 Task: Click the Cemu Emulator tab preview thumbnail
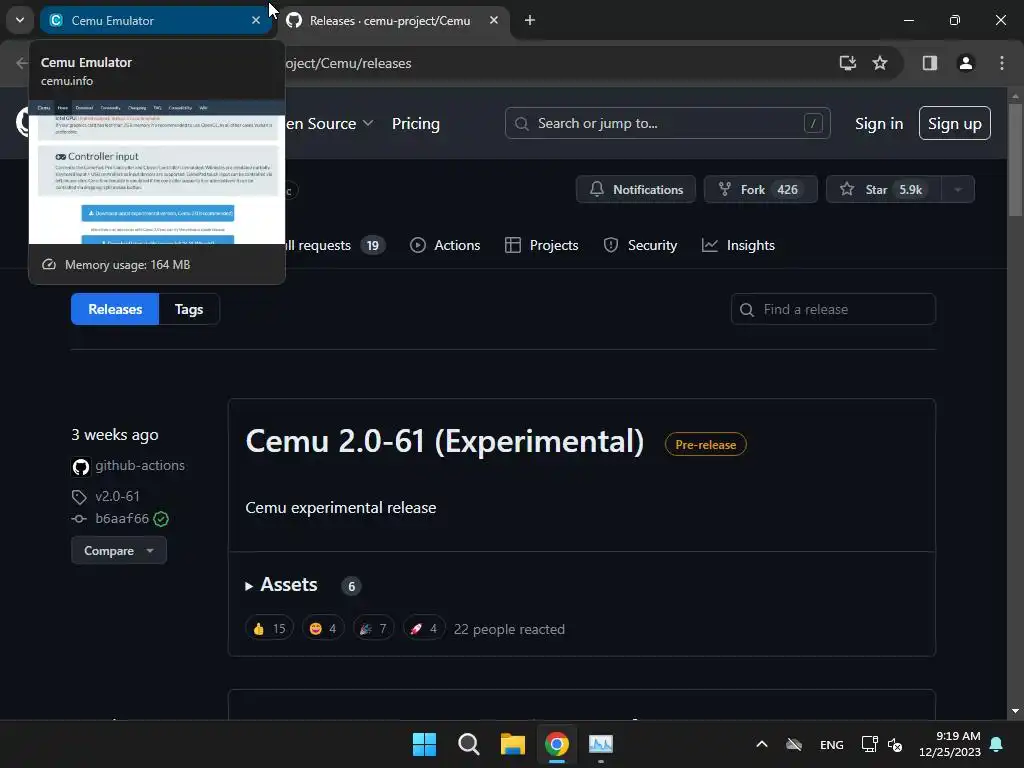[157, 172]
